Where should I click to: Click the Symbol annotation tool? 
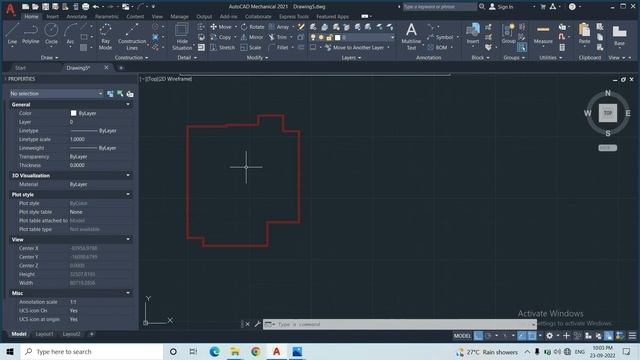[440, 37]
